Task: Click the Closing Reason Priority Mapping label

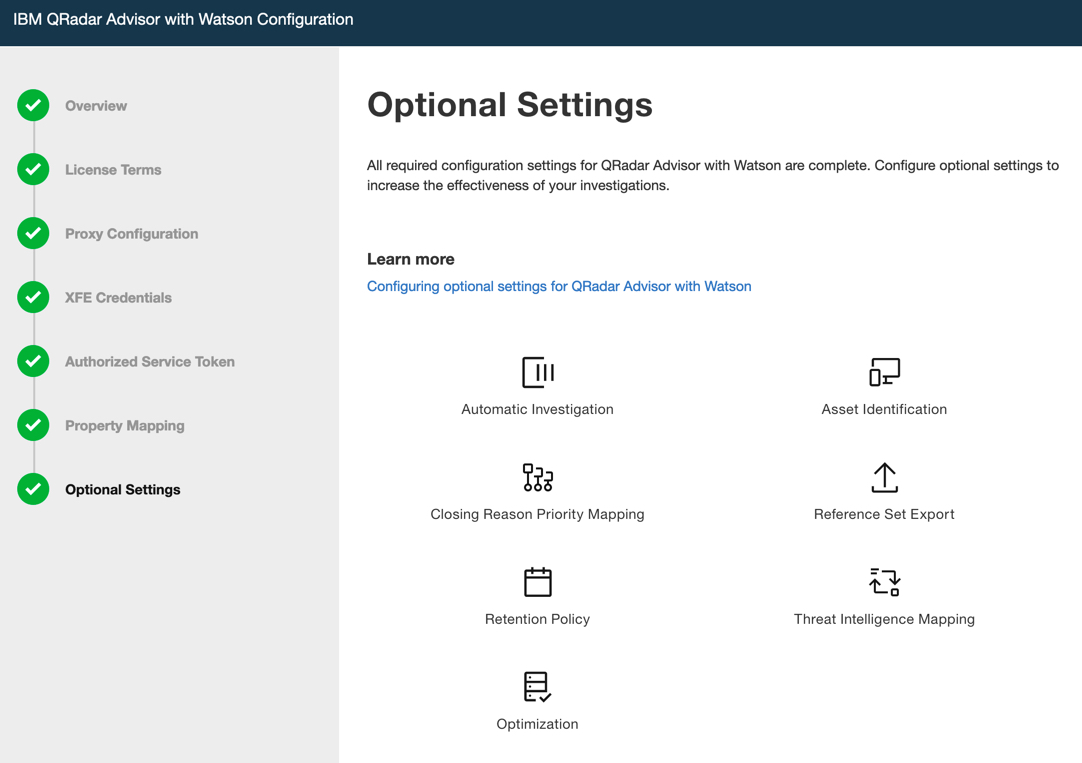Action: 538,514
